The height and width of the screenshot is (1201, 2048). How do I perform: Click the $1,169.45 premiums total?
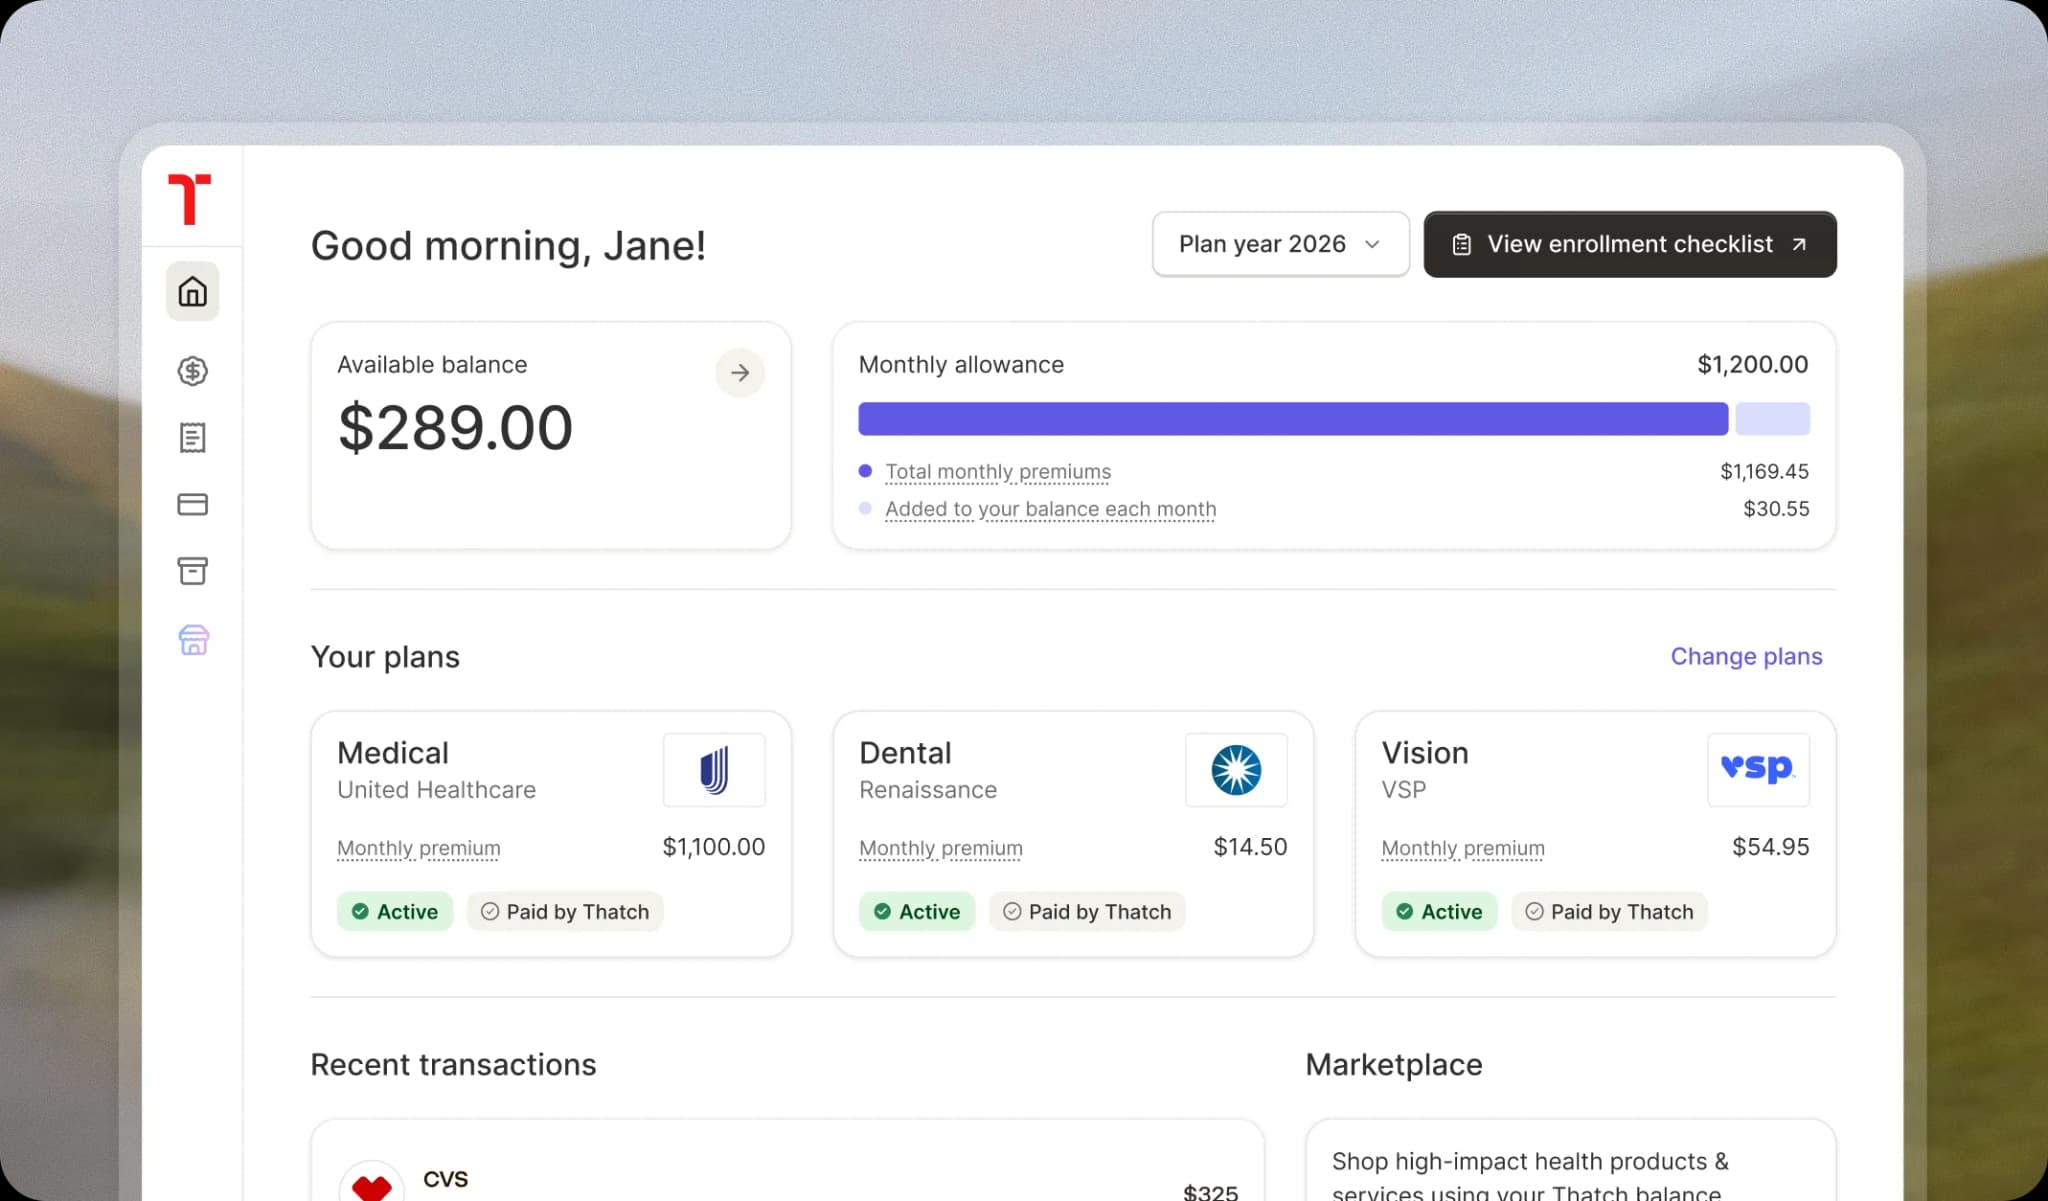pyautogui.click(x=1764, y=471)
